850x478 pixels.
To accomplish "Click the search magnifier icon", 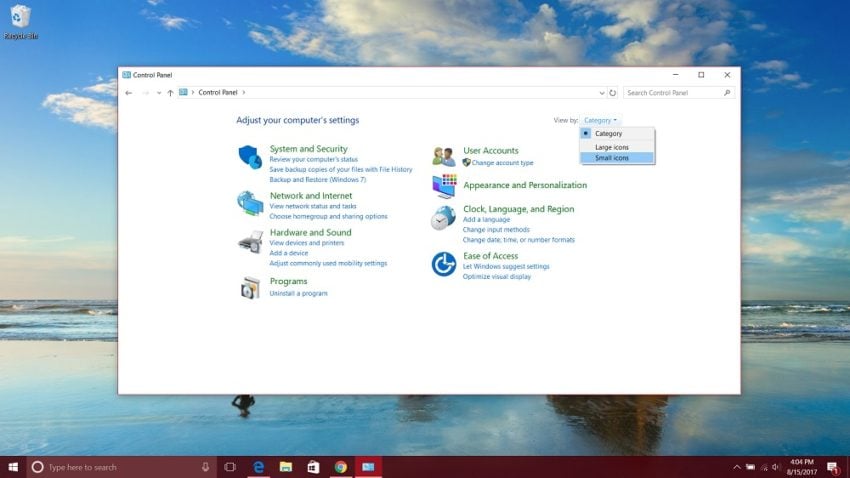I will [727, 93].
